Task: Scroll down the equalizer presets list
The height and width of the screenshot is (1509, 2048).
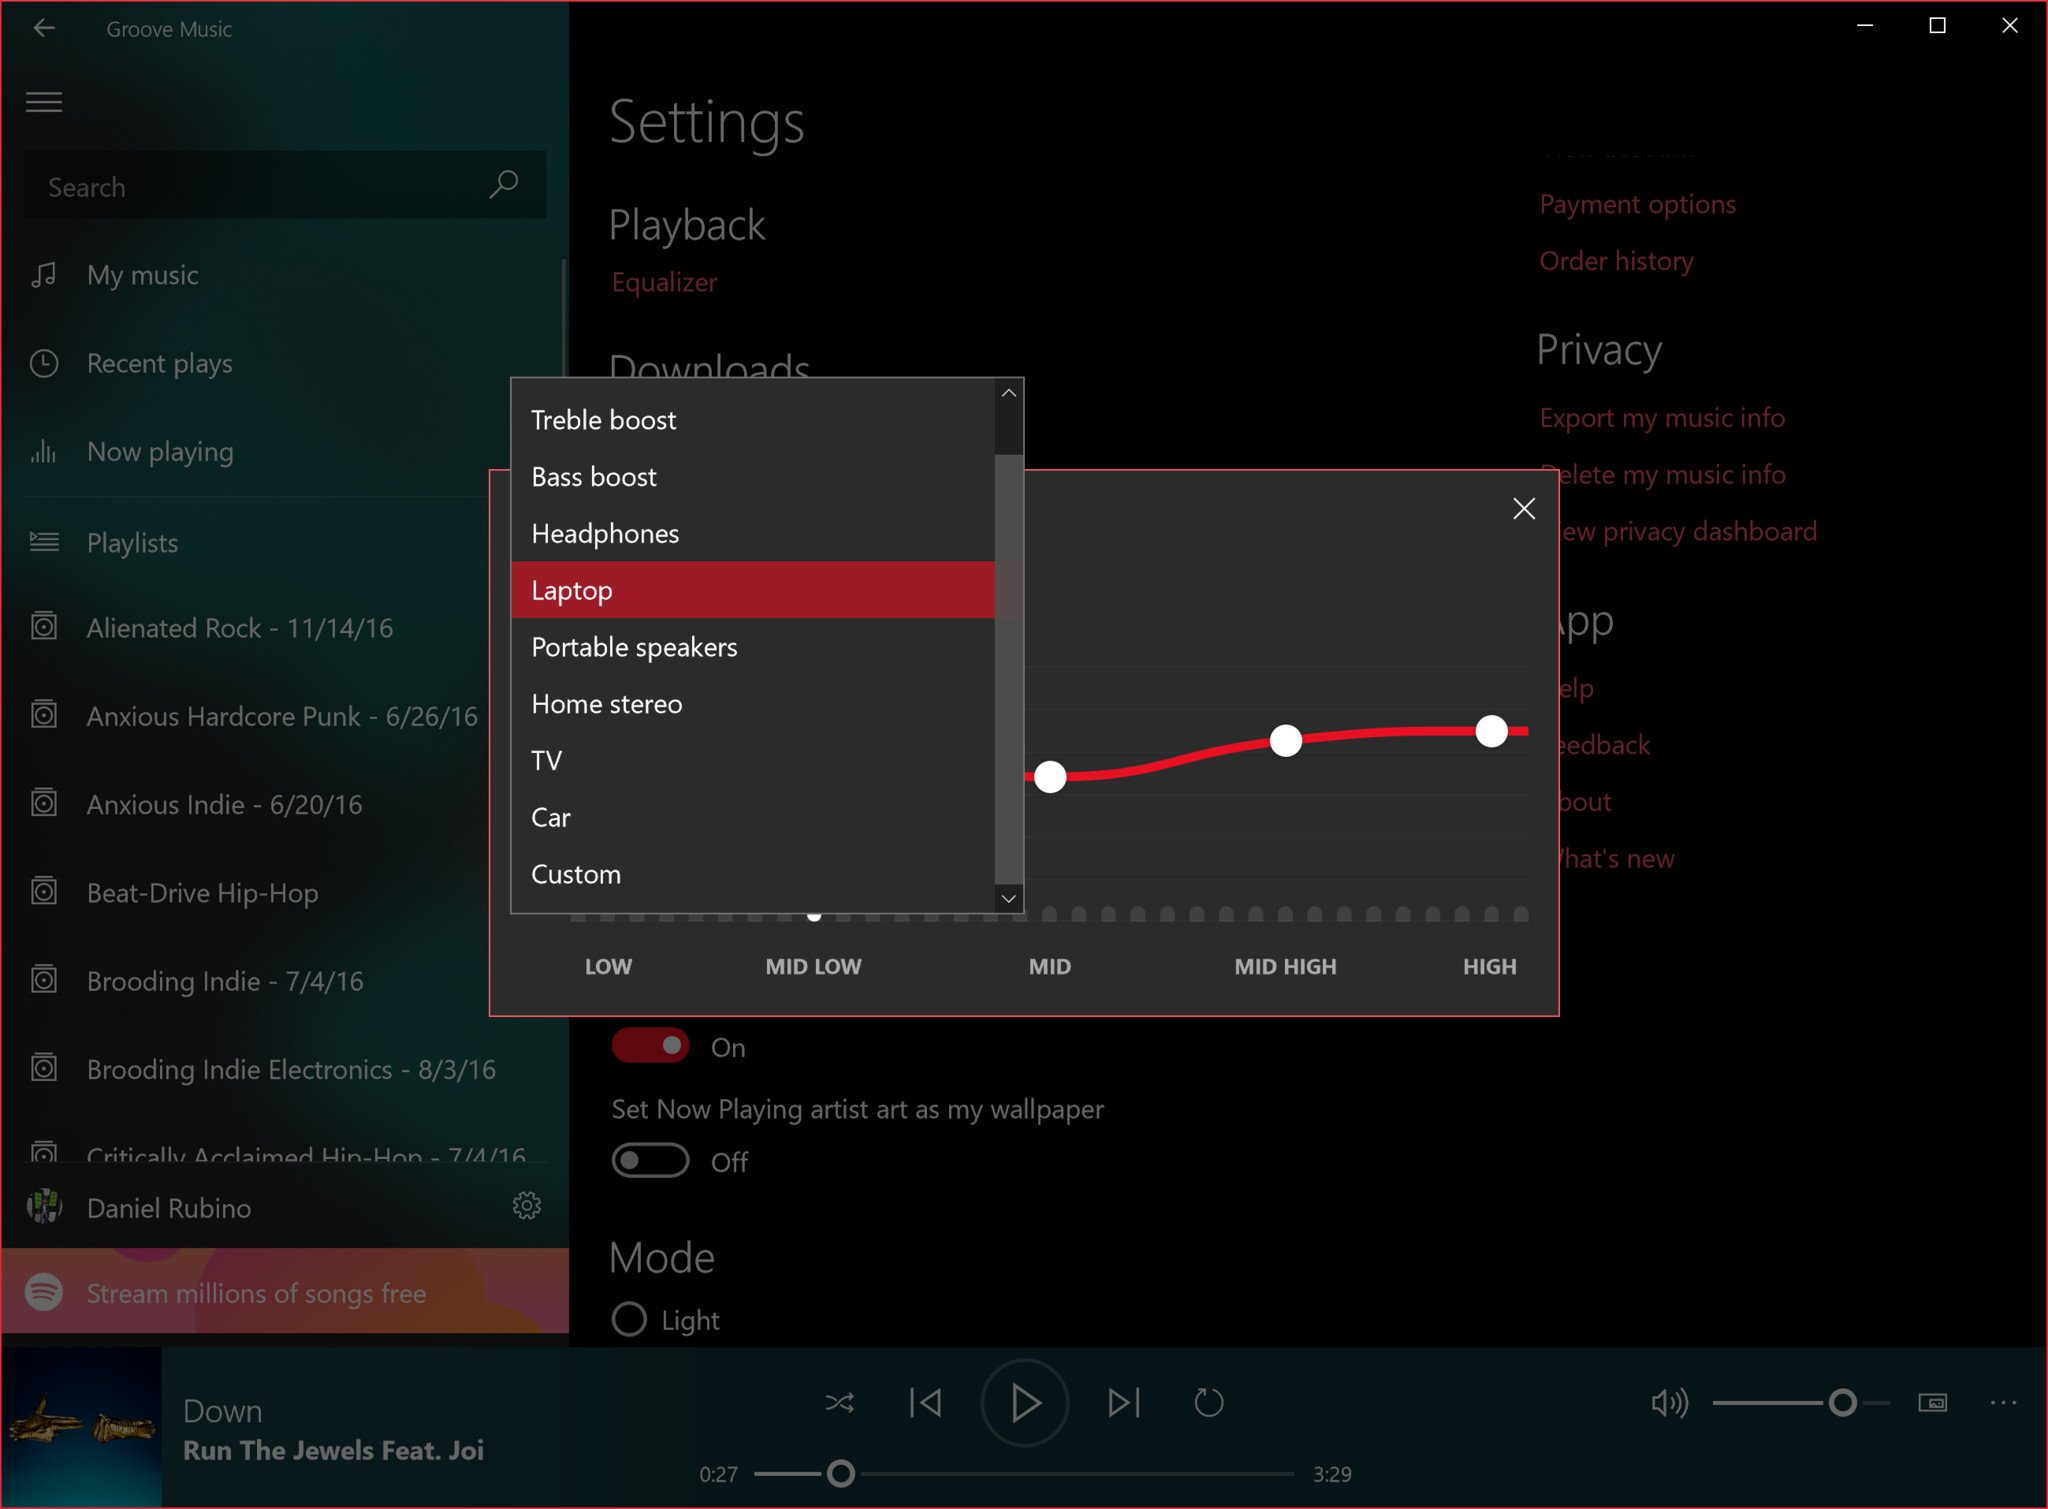Action: point(1008,897)
